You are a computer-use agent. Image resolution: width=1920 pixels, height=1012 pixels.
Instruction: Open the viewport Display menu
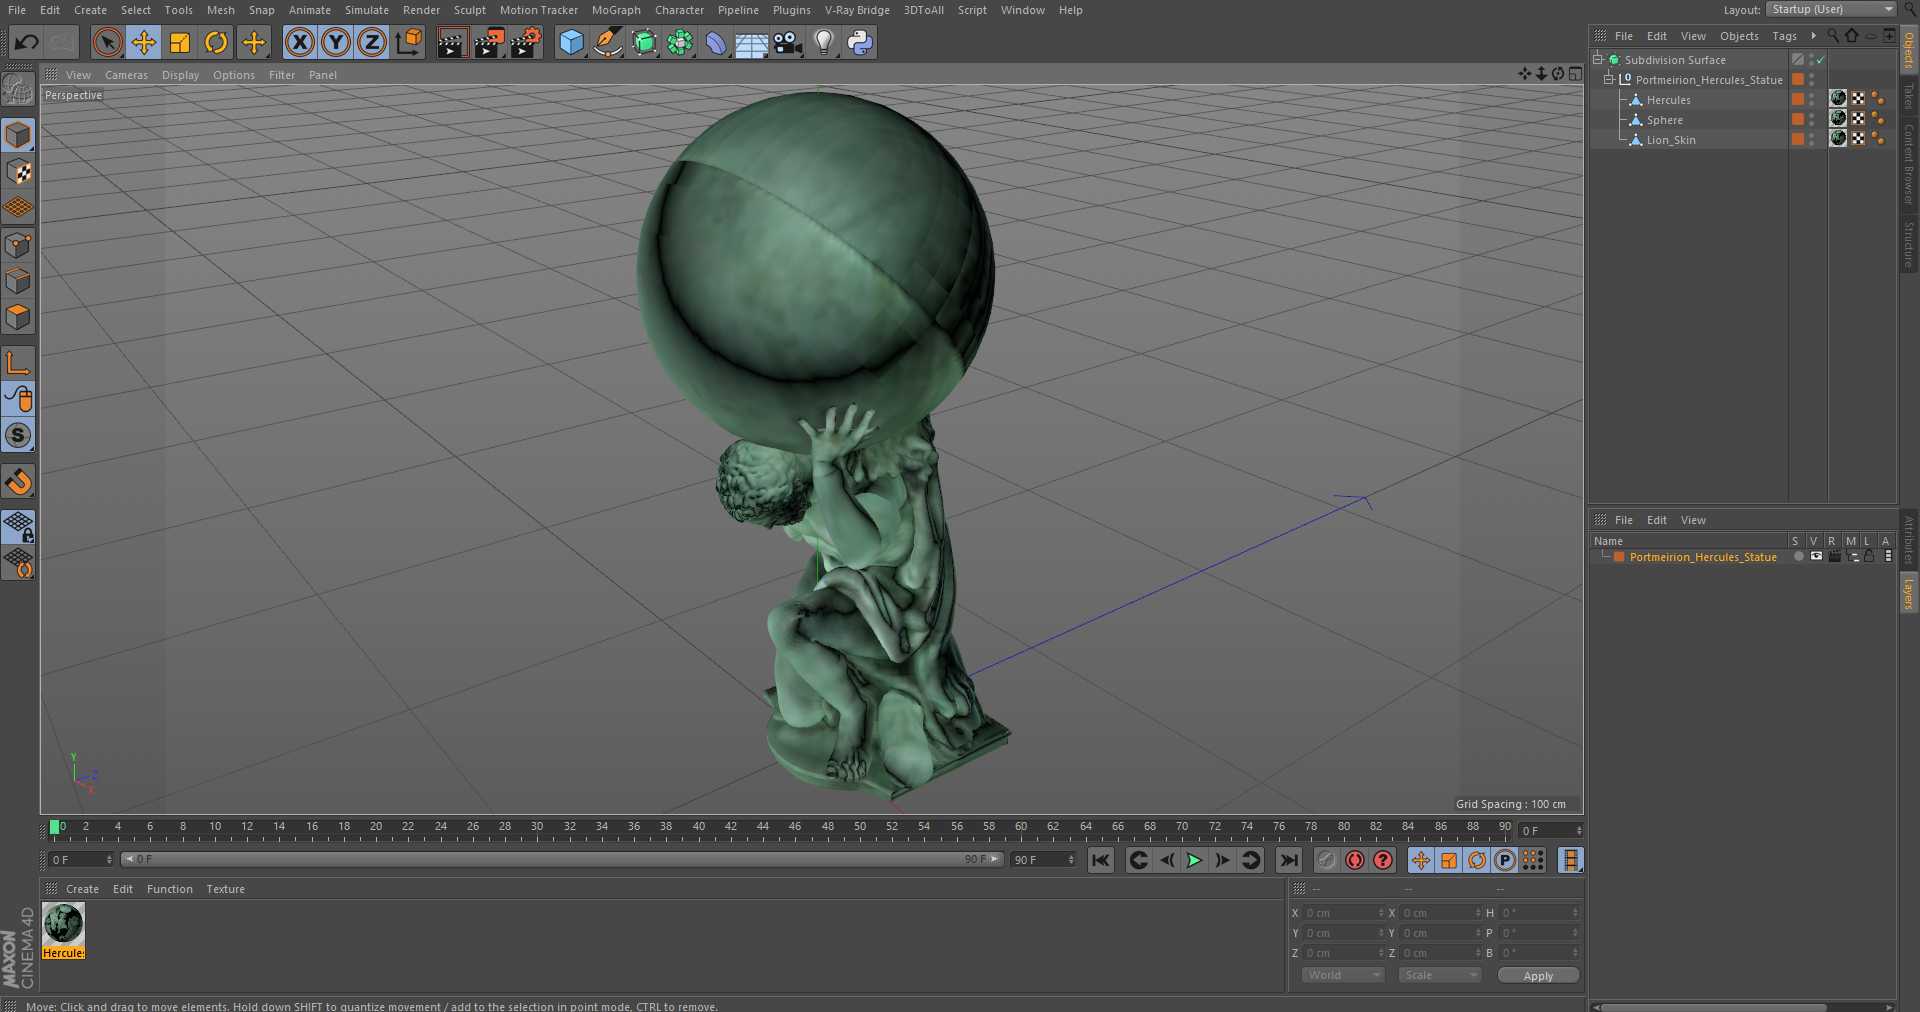(180, 75)
